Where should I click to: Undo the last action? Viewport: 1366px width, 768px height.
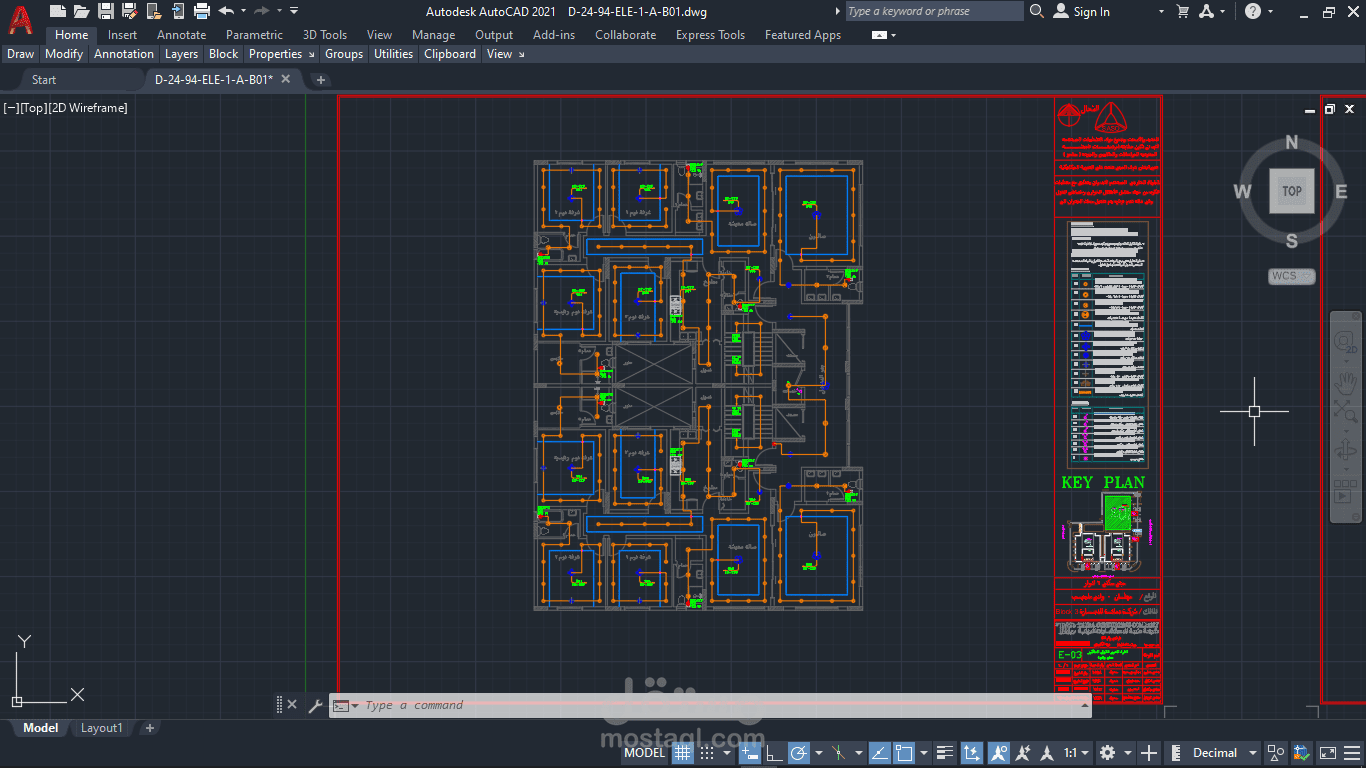pyautogui.click(x=226, y=11)
